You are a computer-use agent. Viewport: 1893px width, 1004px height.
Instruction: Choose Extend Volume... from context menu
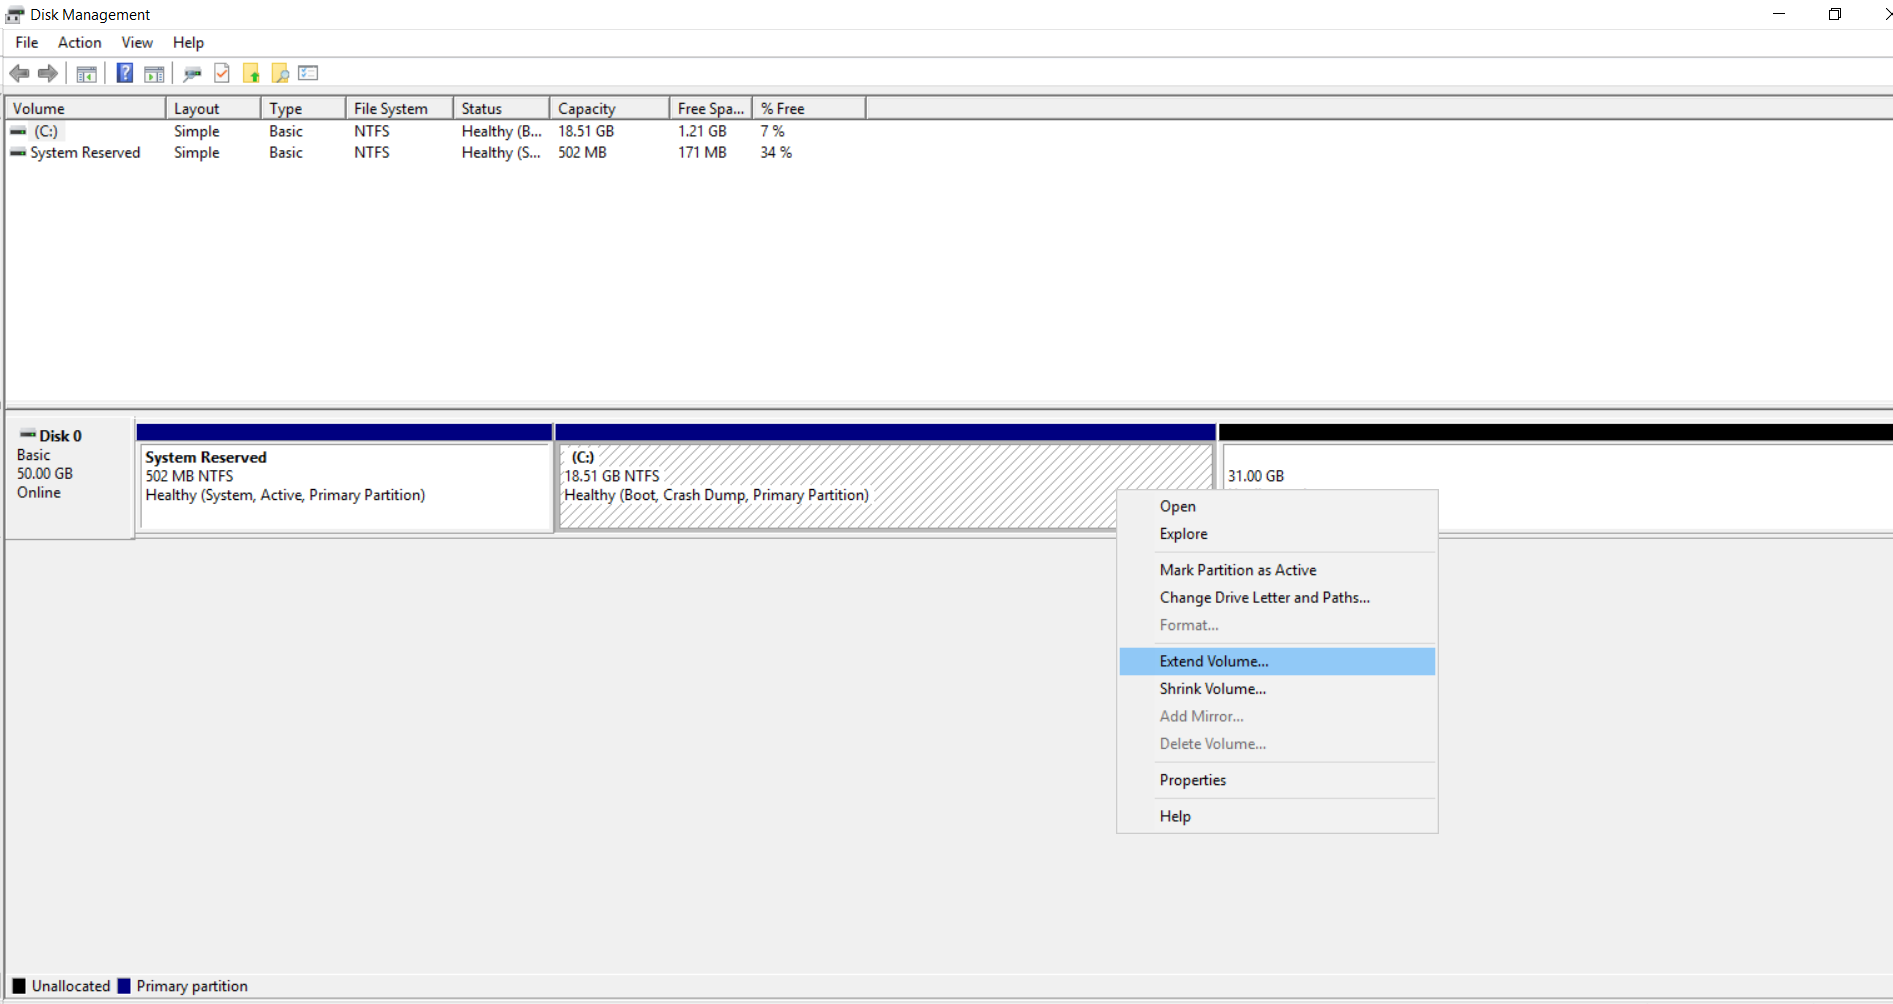(x=1277, y=661)
